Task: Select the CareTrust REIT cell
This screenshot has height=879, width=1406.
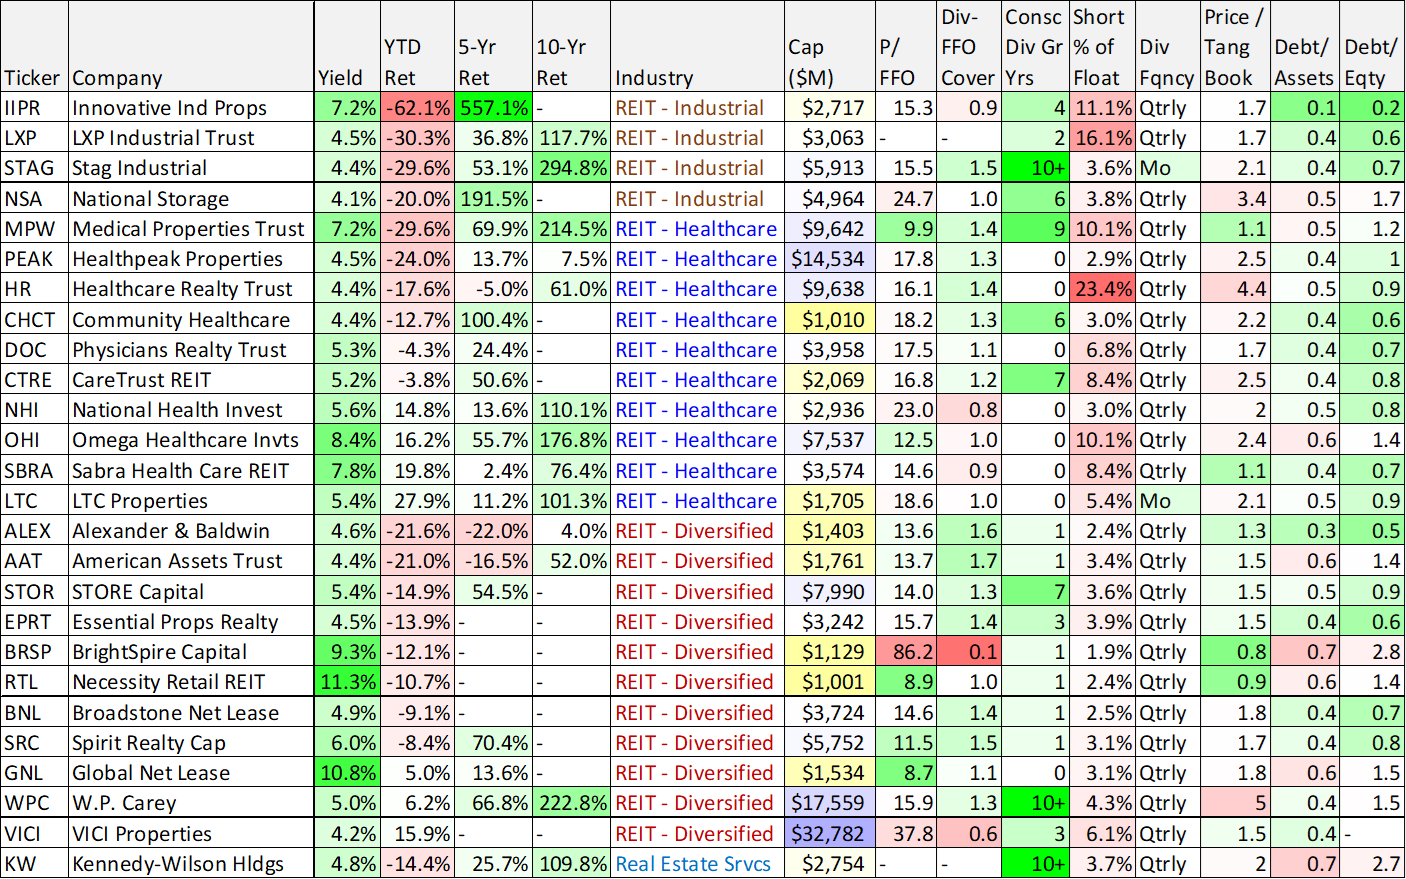Action: [190, 380]
